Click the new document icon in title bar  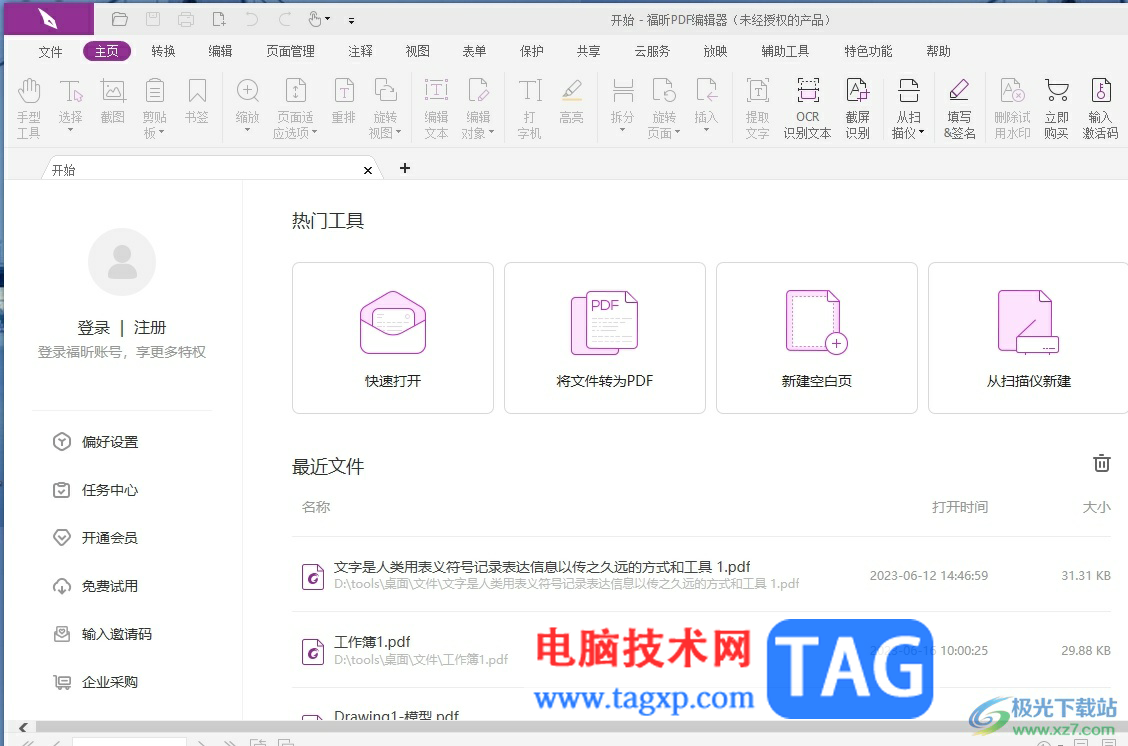pos(219,19)
